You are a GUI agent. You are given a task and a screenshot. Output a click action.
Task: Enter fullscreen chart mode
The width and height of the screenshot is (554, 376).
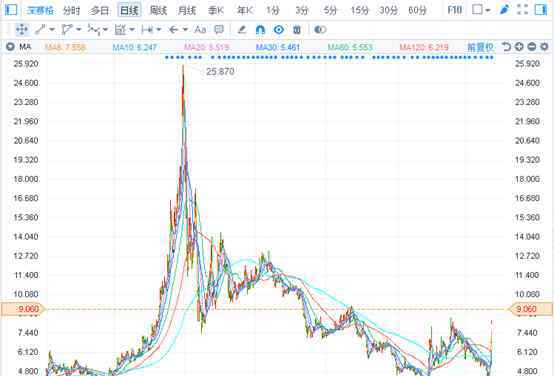pos(522,10)
